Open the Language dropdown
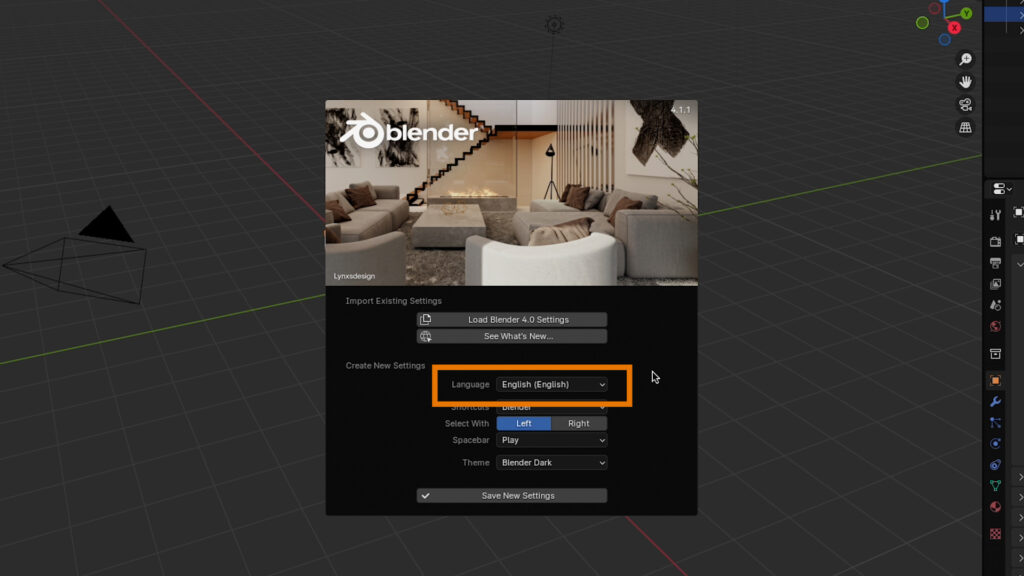Image resolution: width=1024 pixels, height=576 pixels. (552, 385)
